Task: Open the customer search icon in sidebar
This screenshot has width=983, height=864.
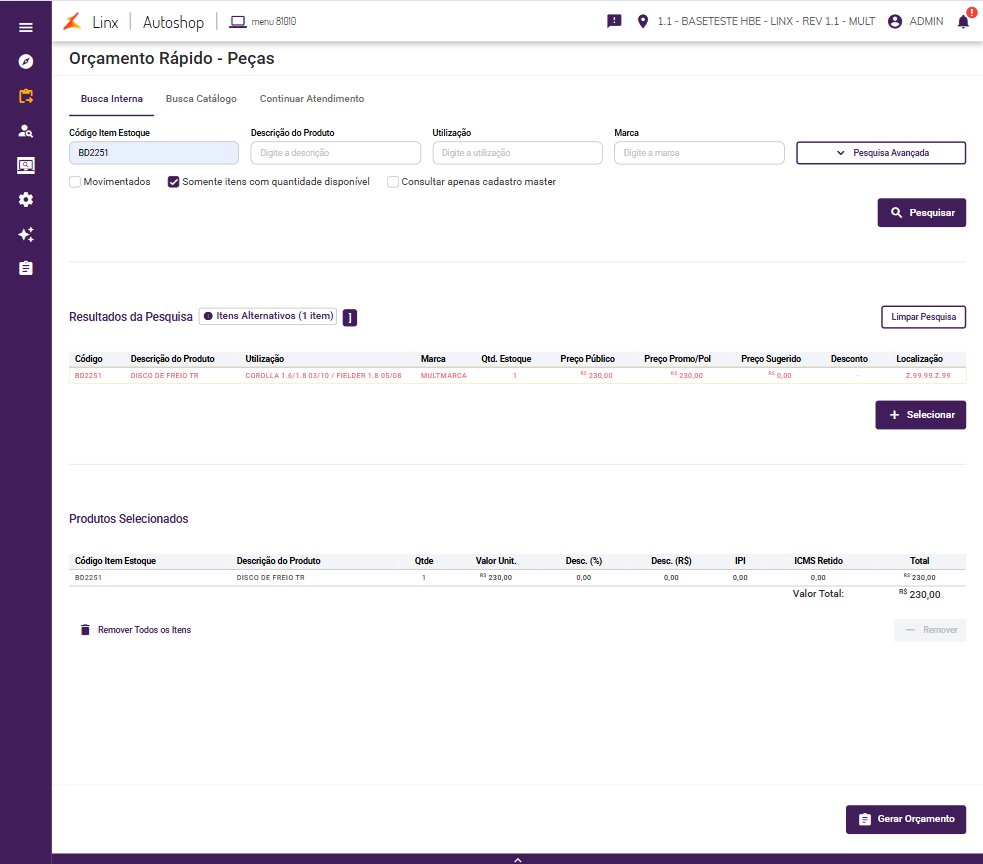Action: click(26, 130)
